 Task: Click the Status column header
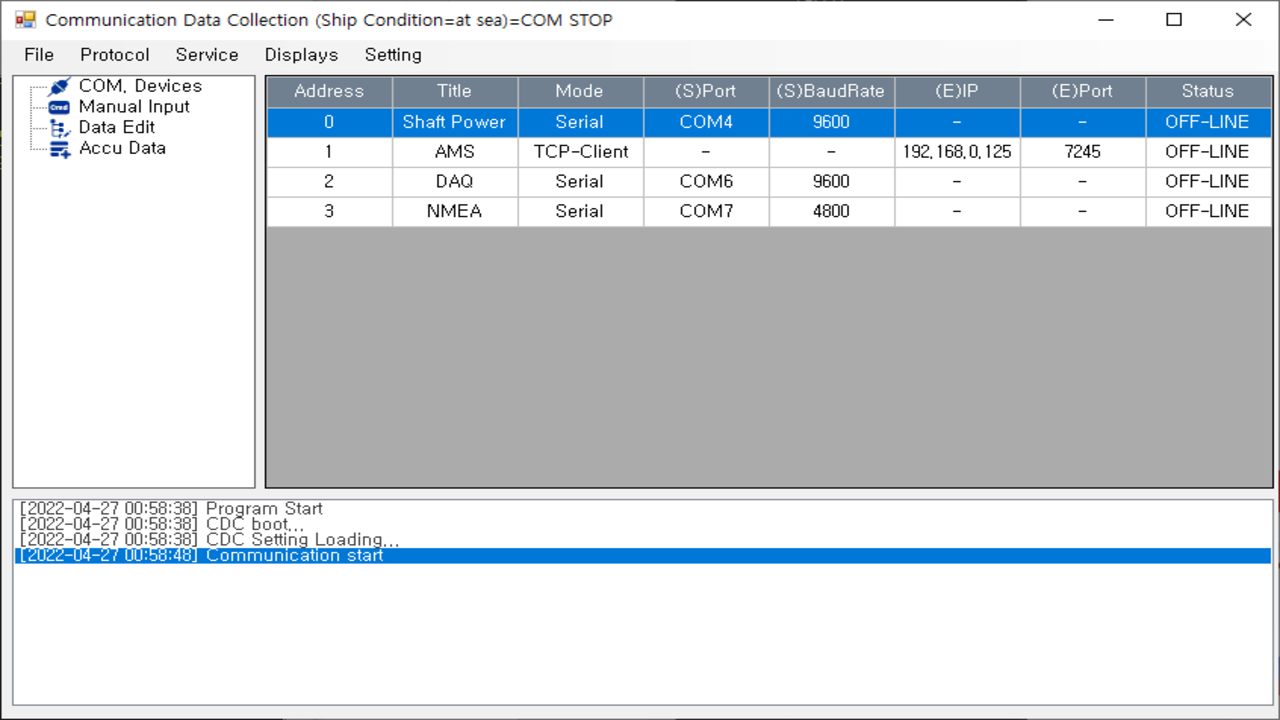click(x=1208, y=91)
